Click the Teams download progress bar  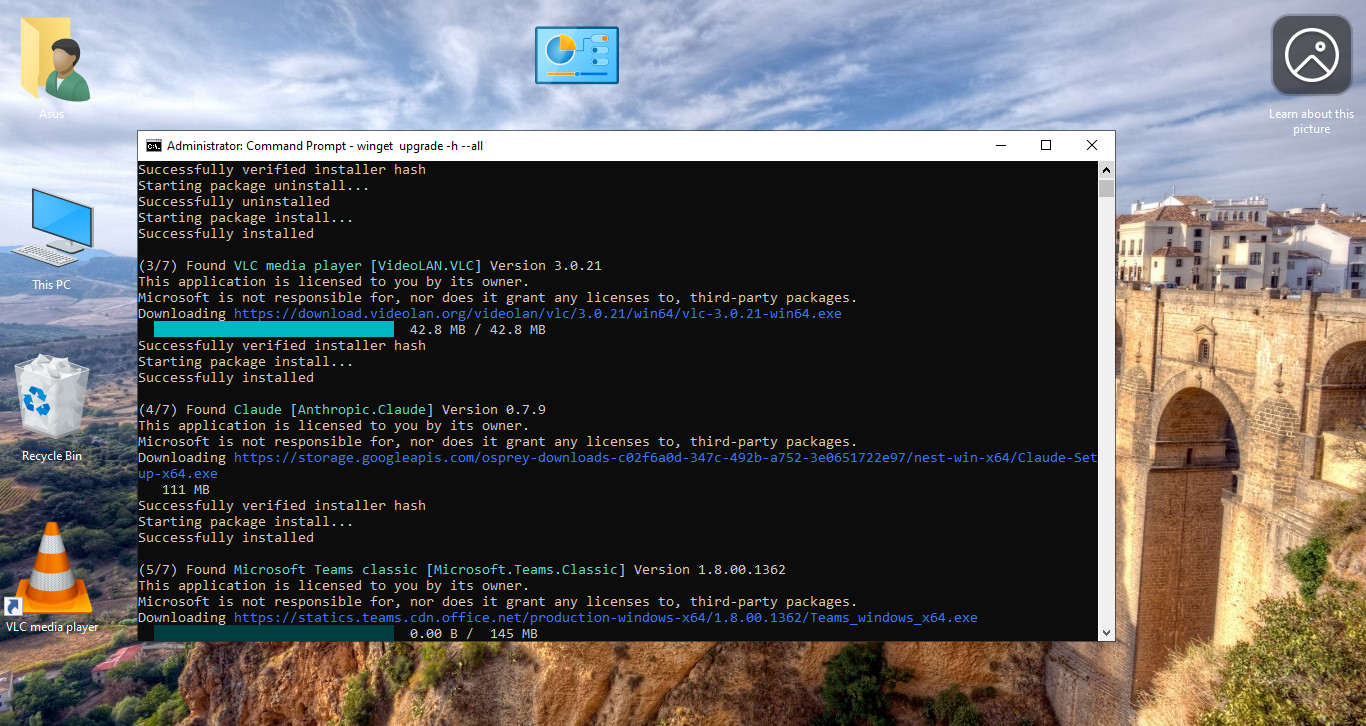pos(274,633)
